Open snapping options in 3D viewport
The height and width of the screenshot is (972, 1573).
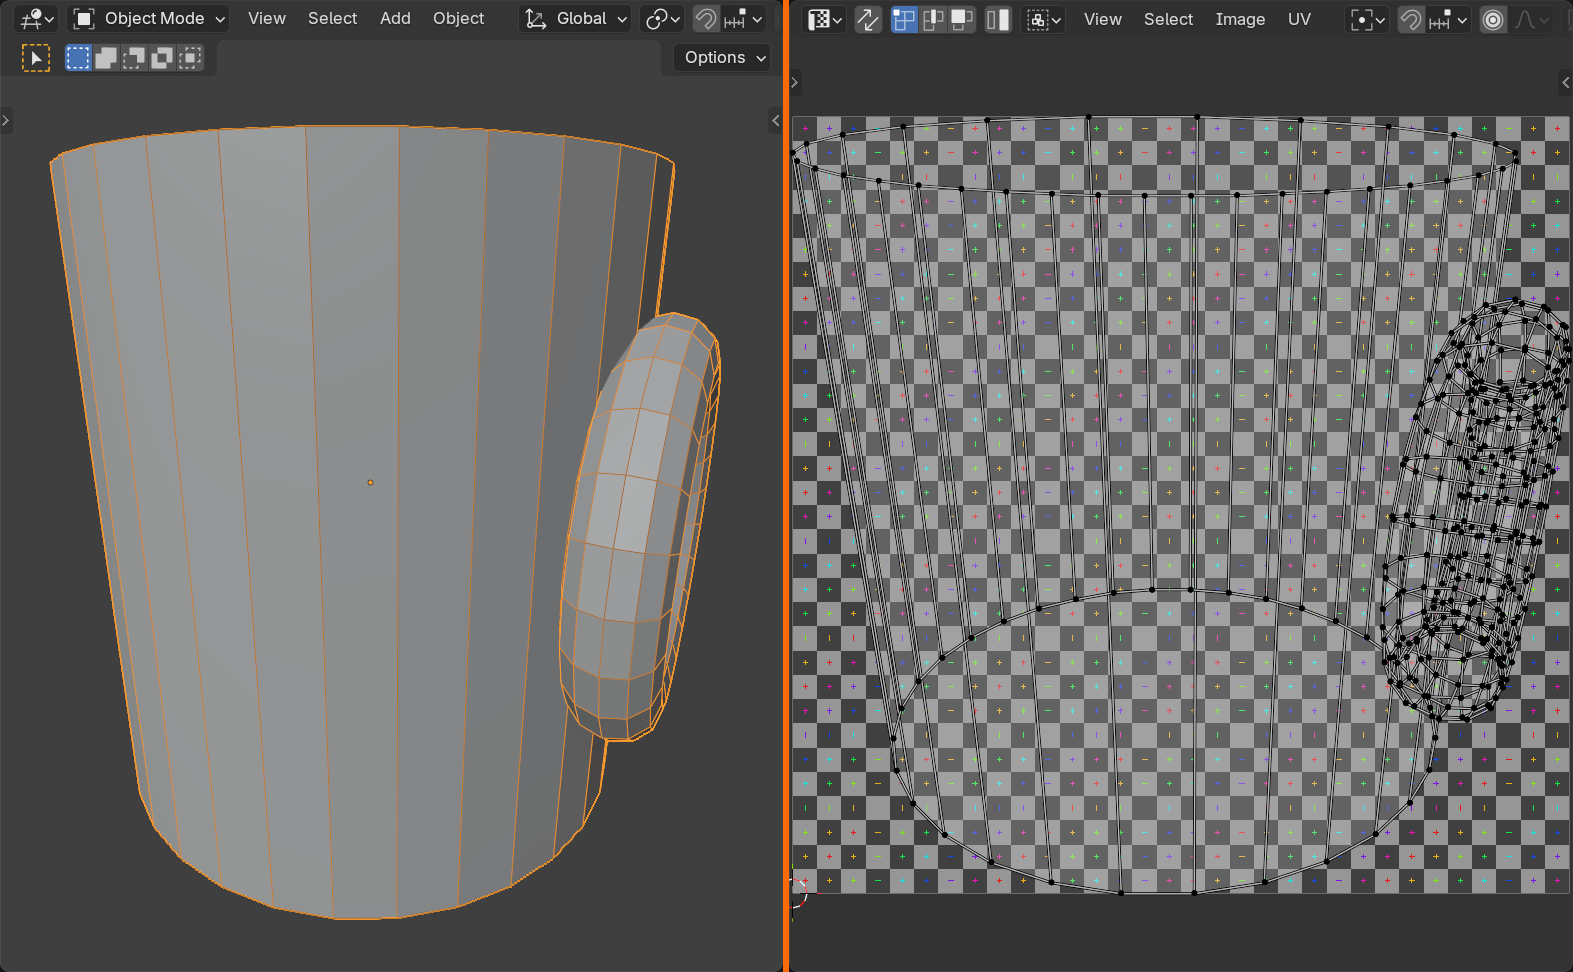(743, 18)
